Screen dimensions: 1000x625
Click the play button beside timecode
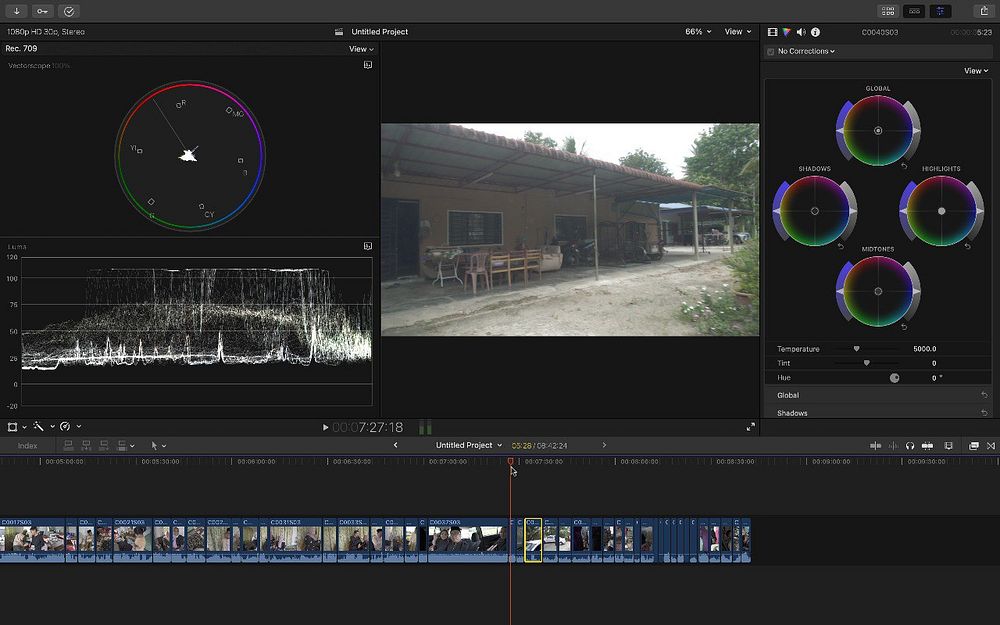(x=325, y=427)
